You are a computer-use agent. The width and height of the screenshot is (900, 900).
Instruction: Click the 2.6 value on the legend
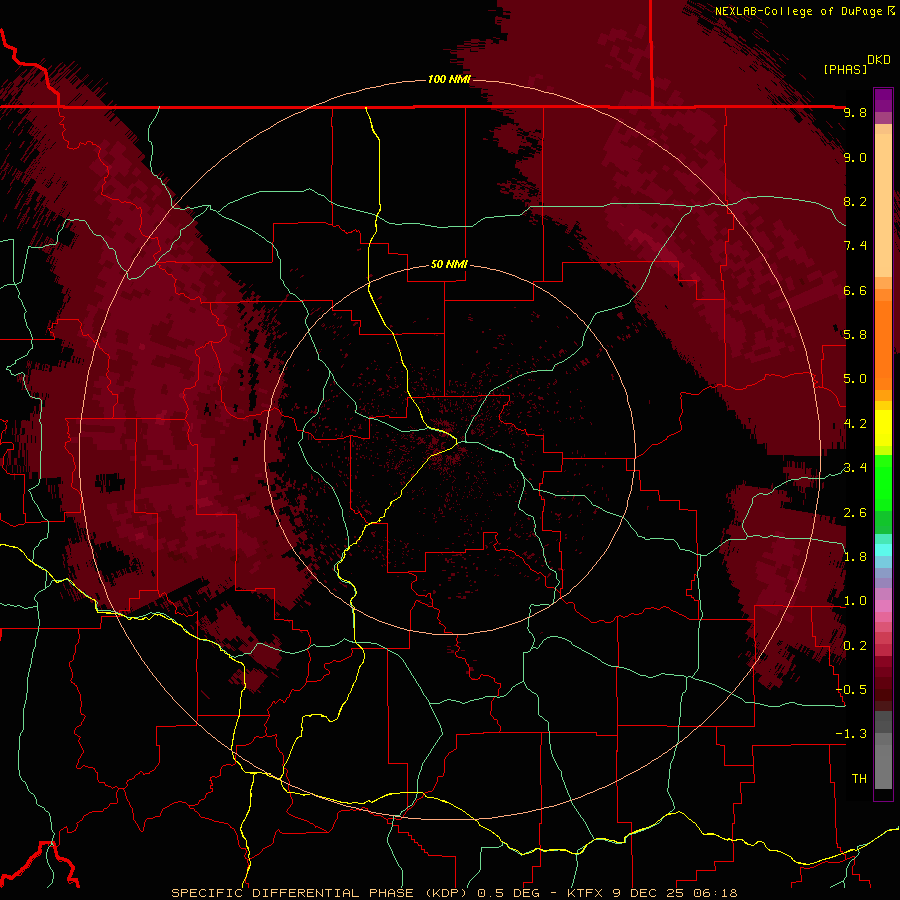pyautogui.click(x=855, y=513)
